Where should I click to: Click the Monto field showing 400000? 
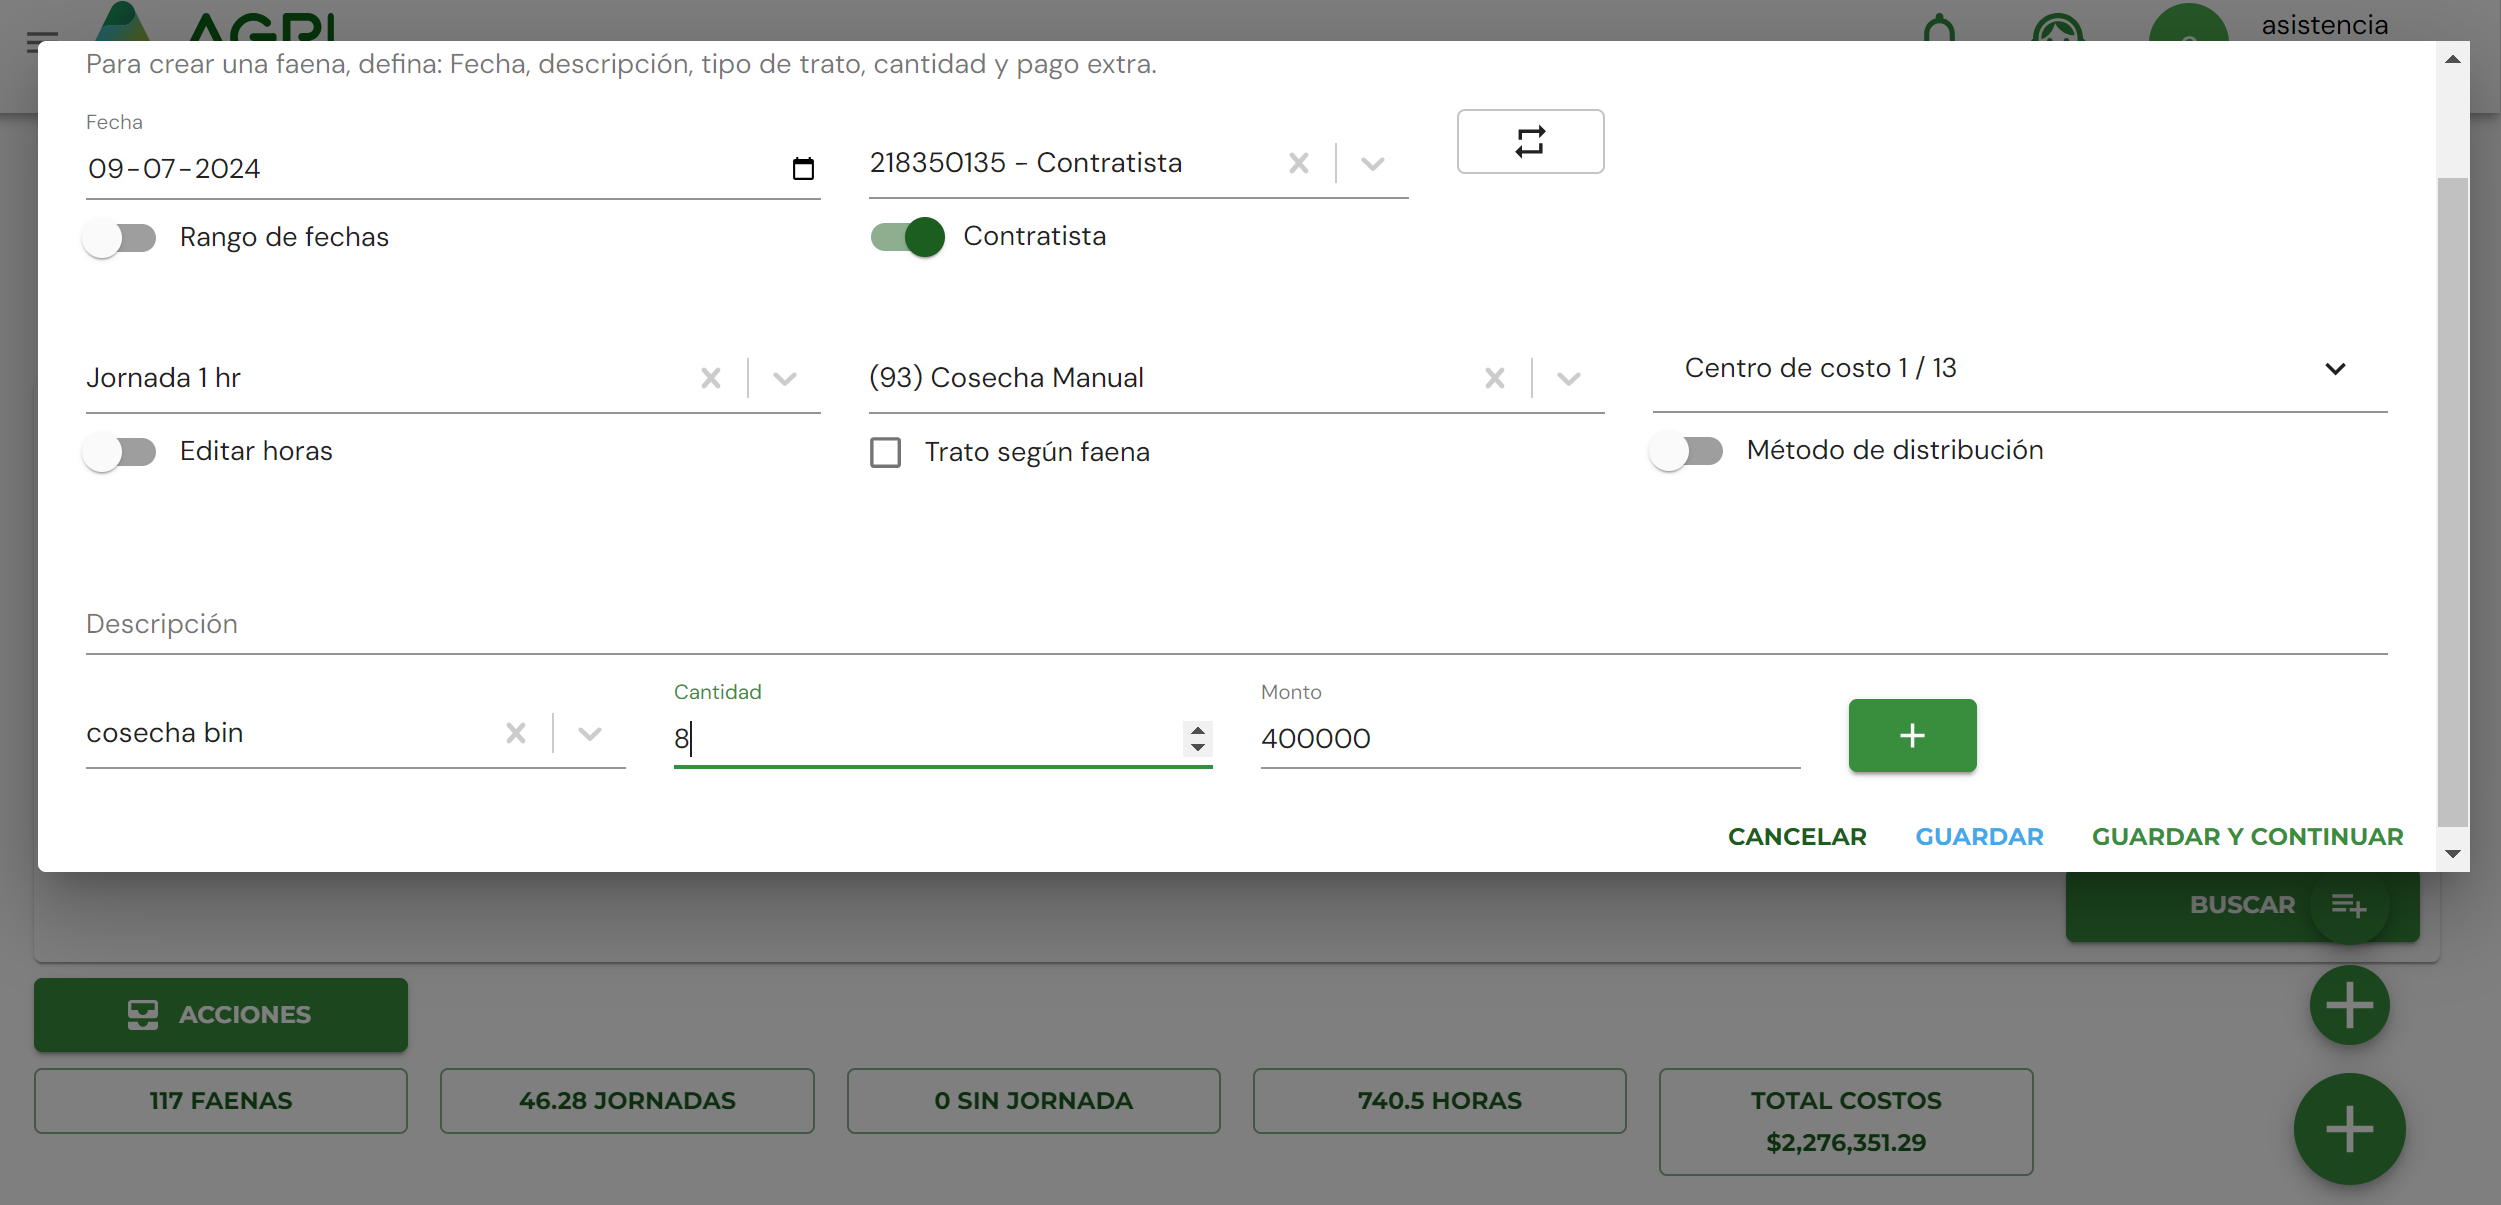pos(1530,738)
